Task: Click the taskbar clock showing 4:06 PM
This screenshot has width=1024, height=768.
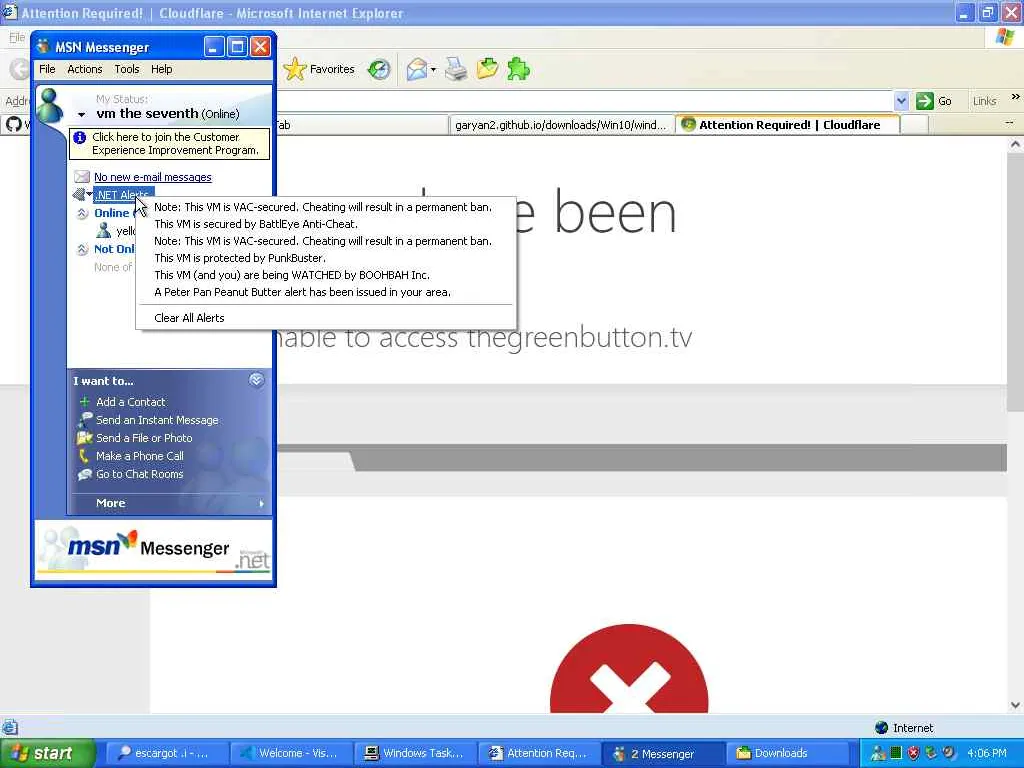Action: click(x=987, y=754)
